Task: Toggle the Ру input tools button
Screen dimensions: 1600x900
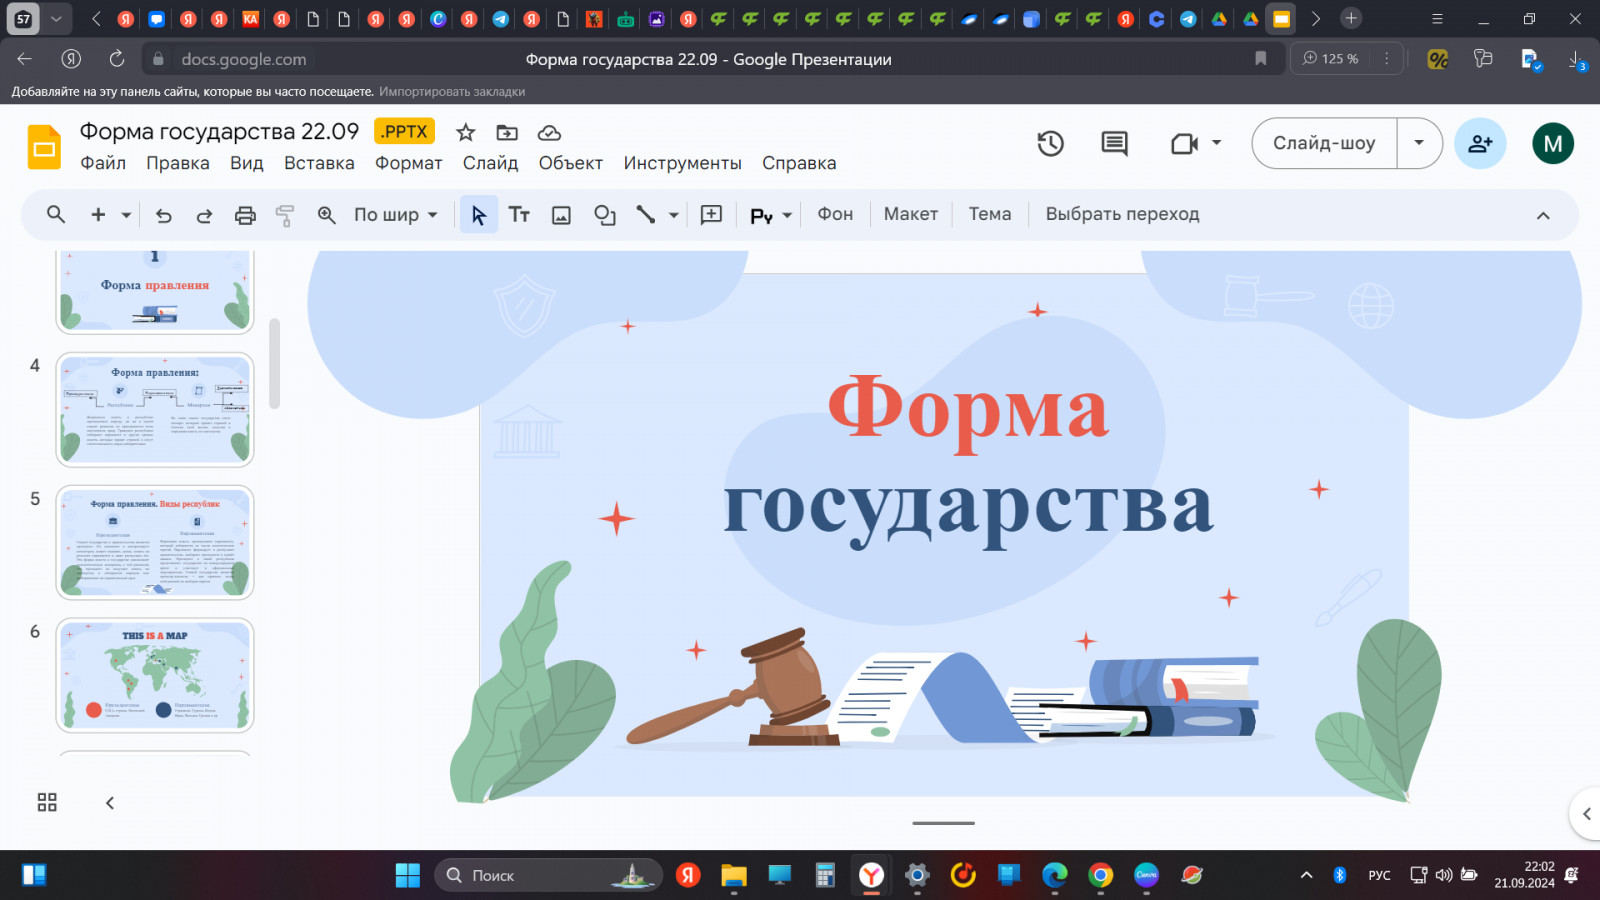Action: tap(761, 215)
